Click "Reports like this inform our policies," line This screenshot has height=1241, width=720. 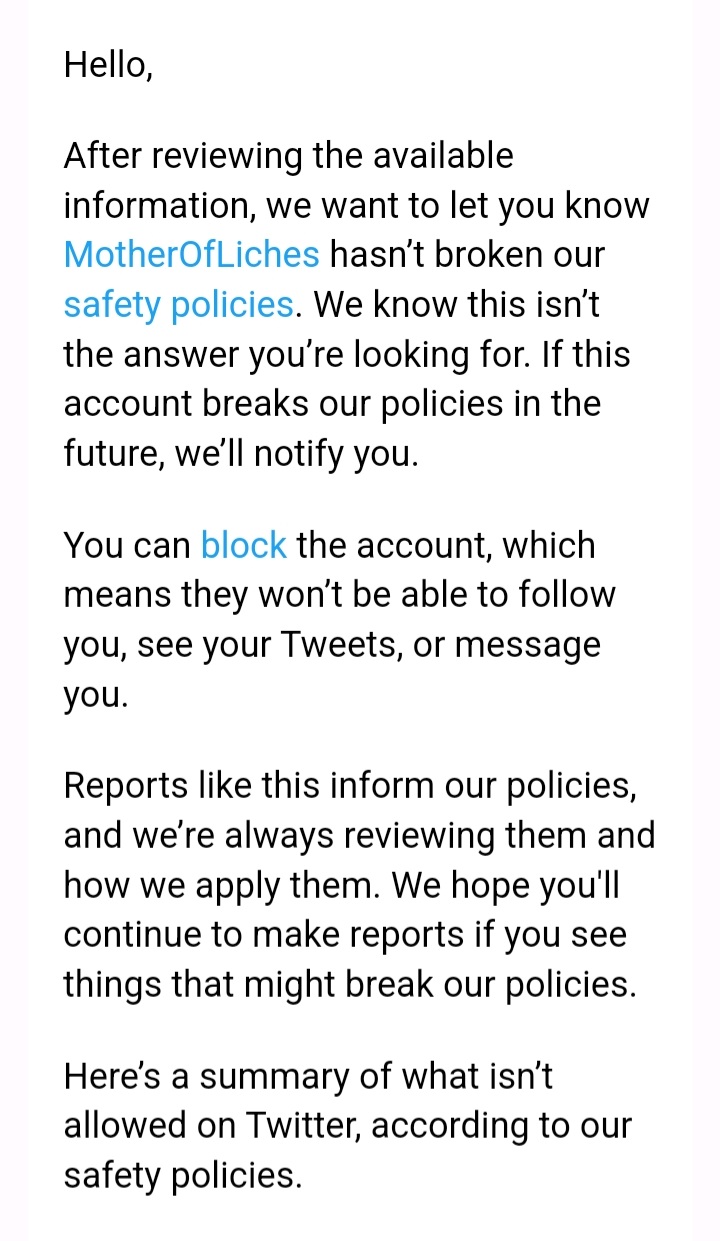(x=351, y=785)
